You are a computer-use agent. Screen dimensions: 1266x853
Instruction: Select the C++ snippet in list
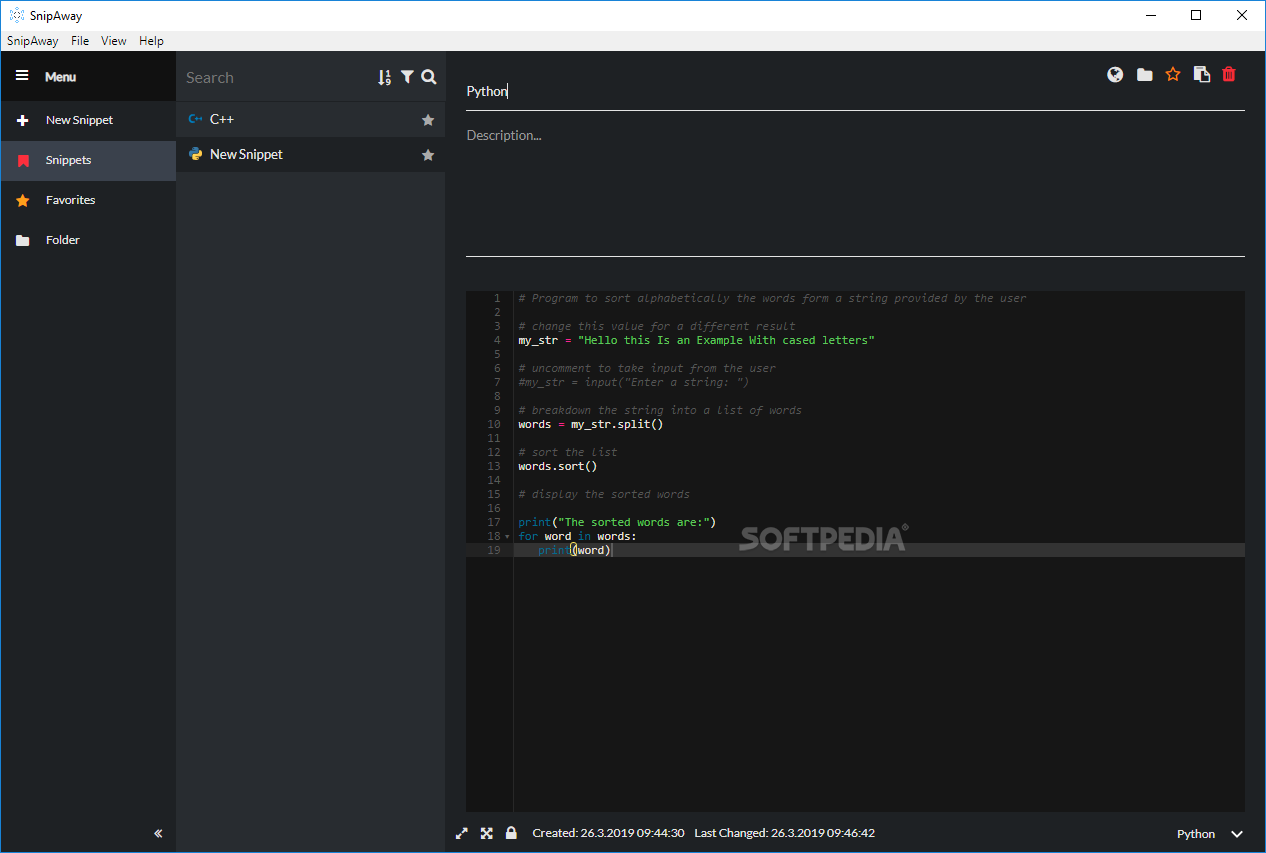click(311, 119)
